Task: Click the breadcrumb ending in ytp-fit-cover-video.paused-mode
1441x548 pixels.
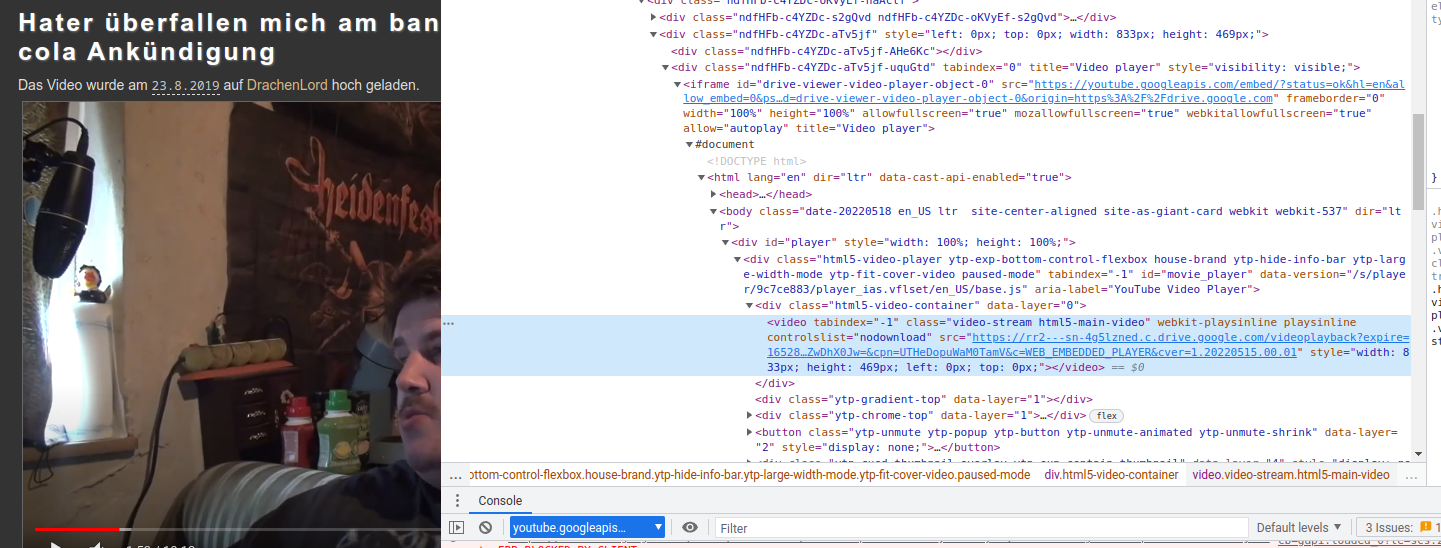Action: click(748, 475)
